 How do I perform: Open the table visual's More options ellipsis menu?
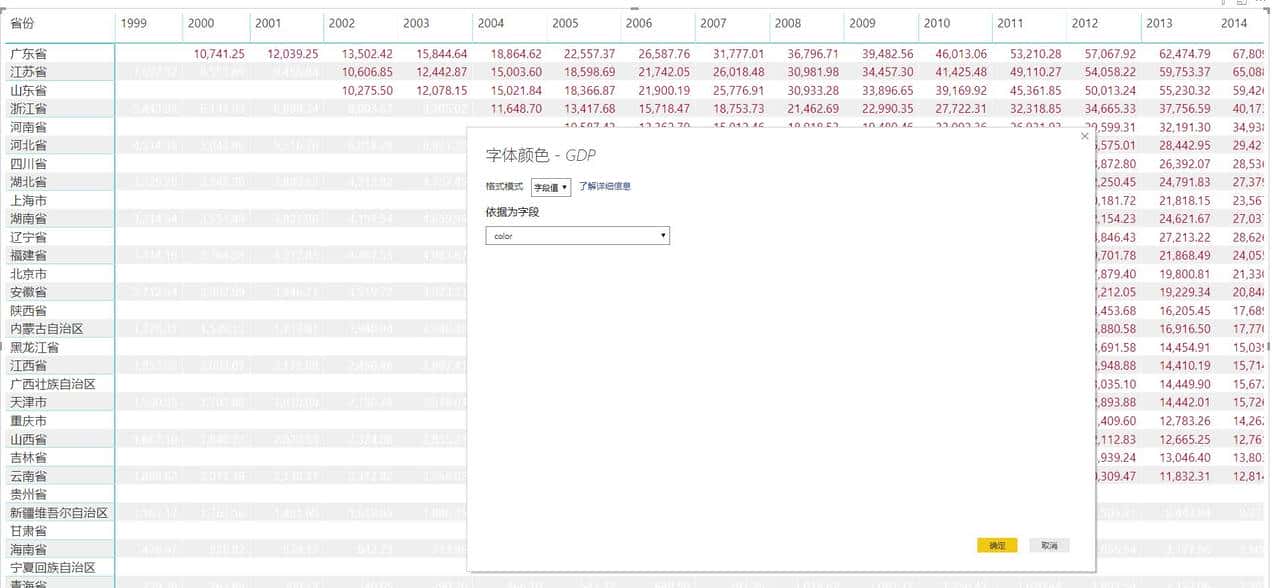pyautogui.click(x=1260, y=4)
